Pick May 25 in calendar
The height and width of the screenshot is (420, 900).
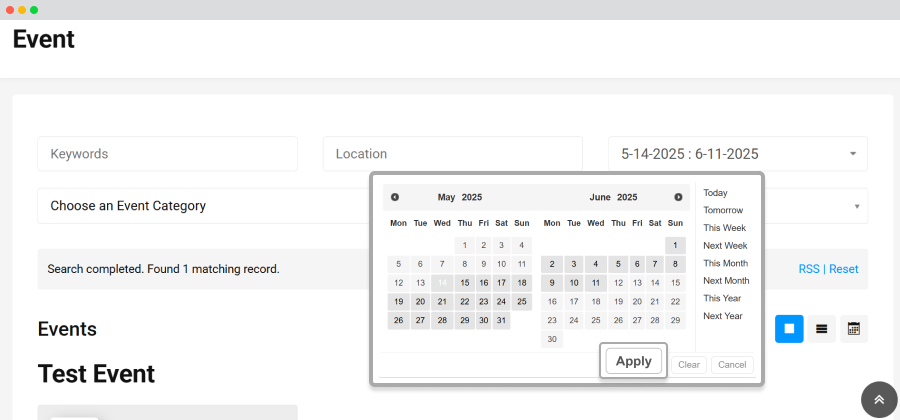522,302
